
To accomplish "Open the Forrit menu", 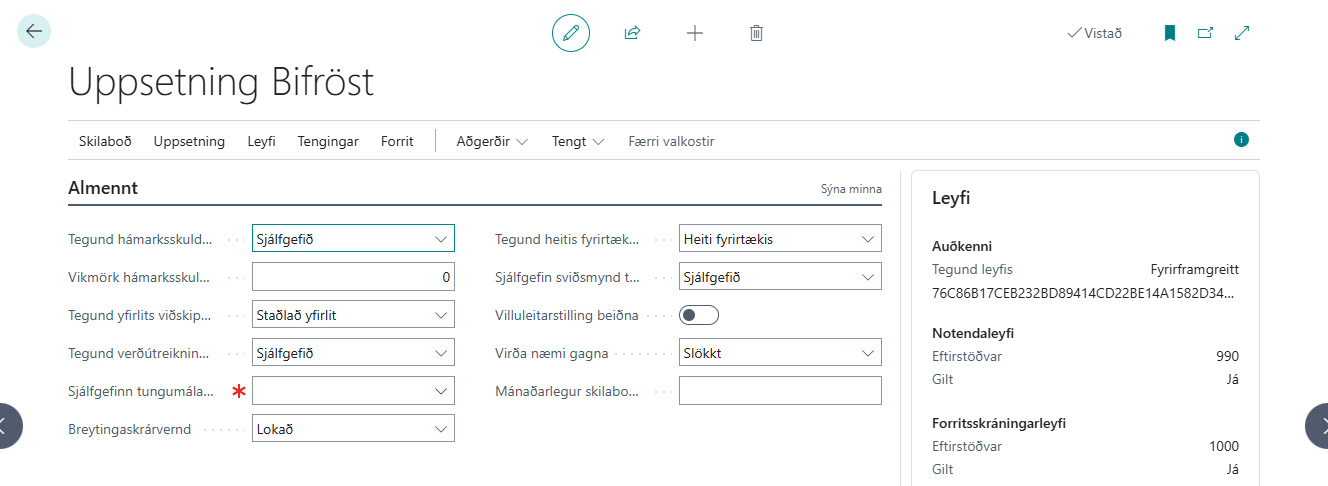I will point(397,141).
